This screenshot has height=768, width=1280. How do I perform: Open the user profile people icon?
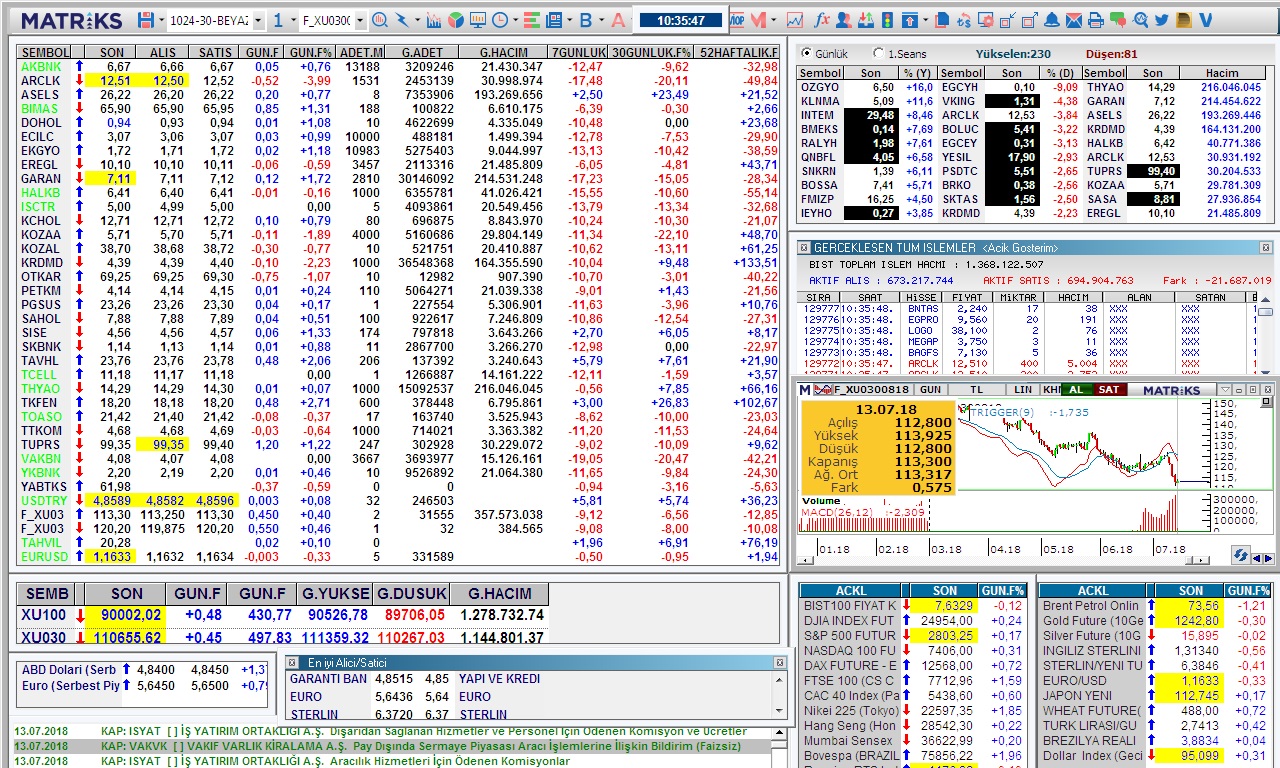coord(844,20)
